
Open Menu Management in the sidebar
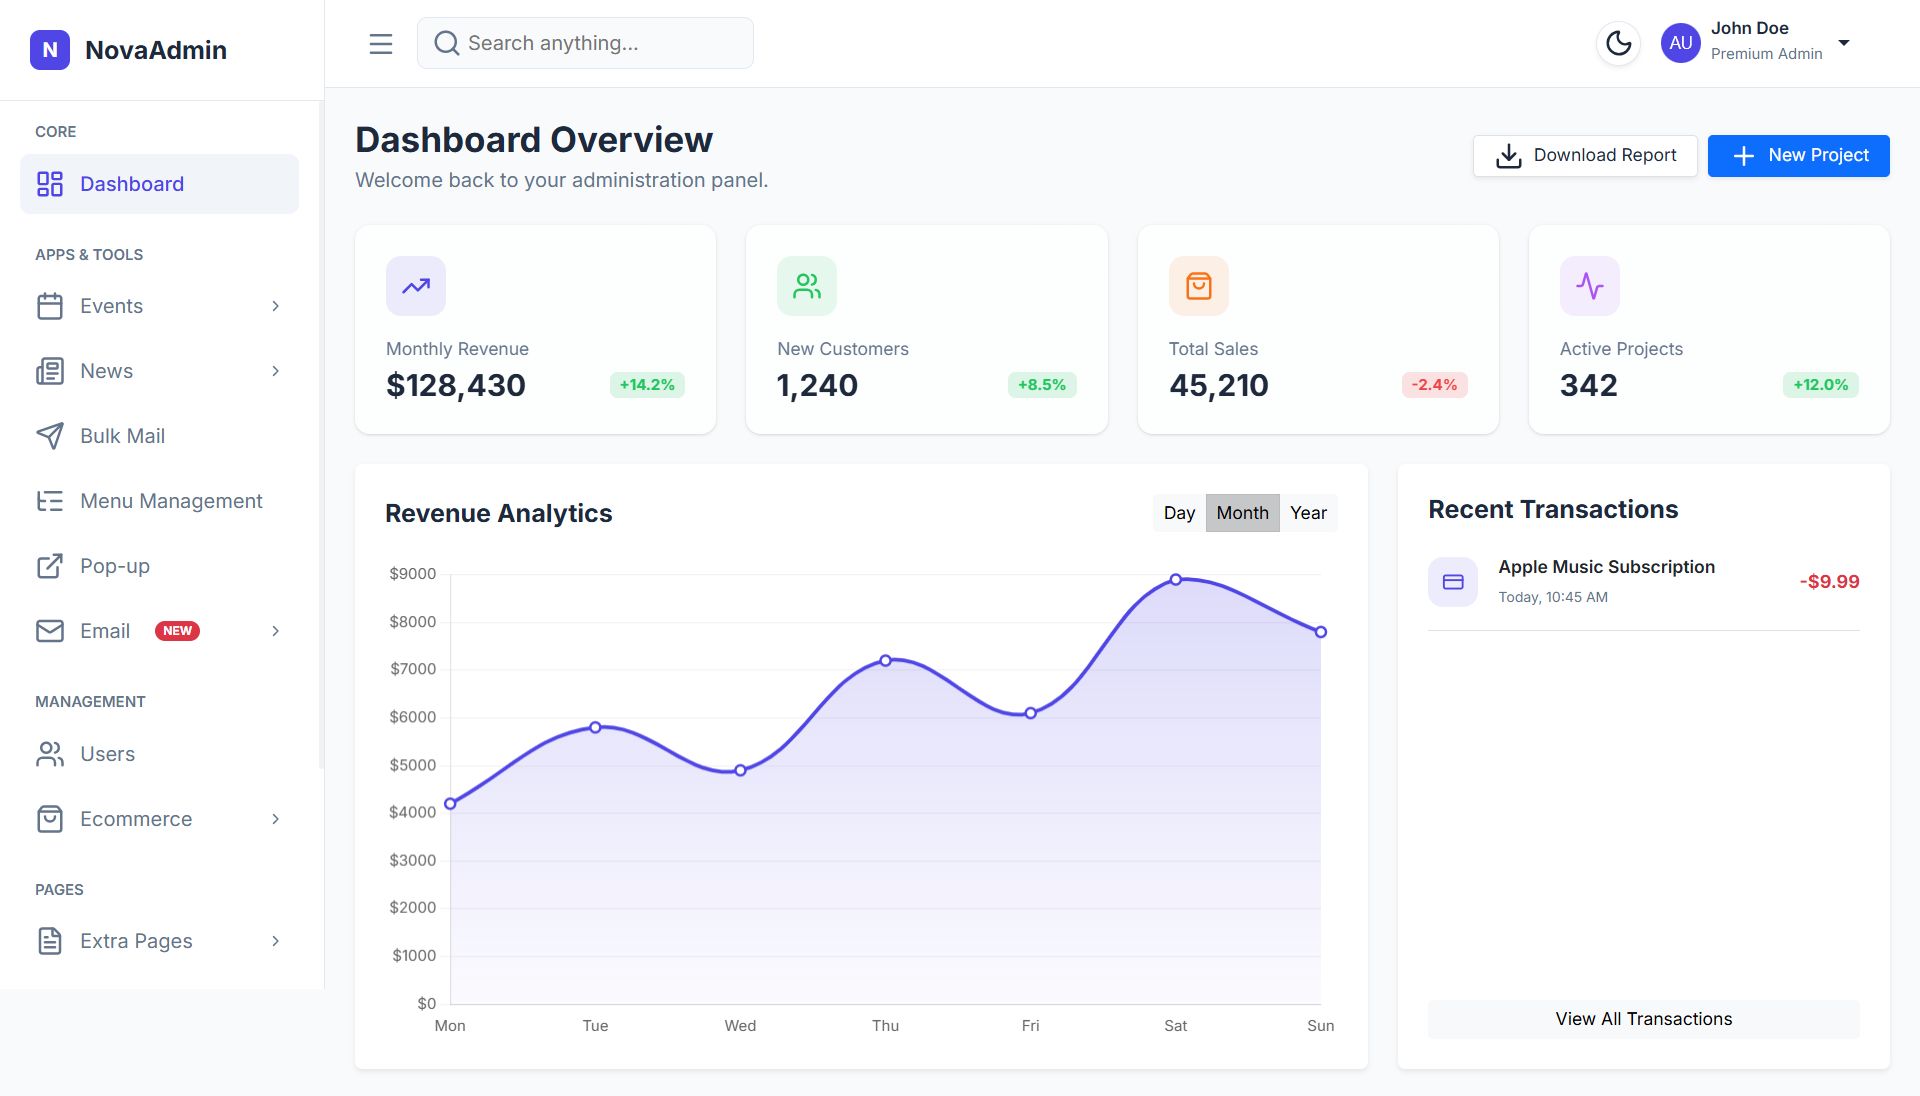(170, 501)
